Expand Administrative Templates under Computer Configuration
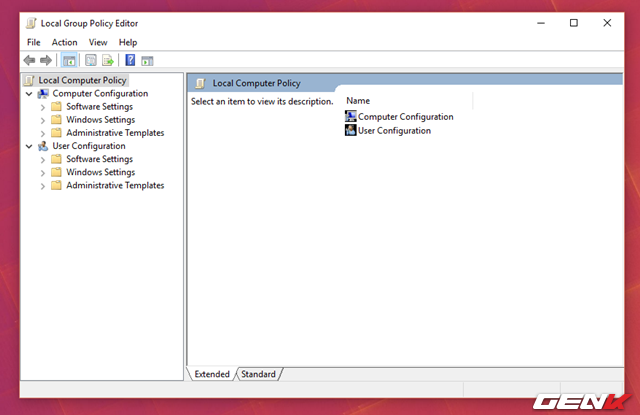The width and height of the screenshot is (640, 415). (x=43, y=134)
